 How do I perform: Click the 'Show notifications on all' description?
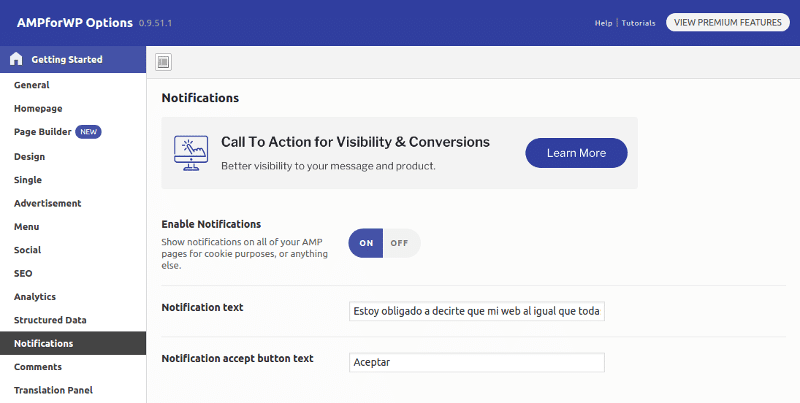tap(245, 254)
